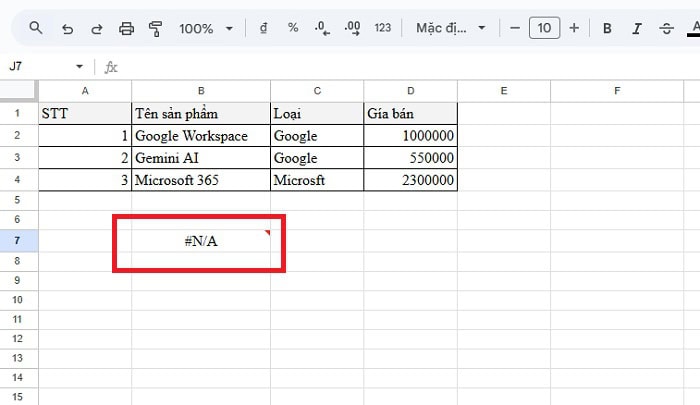The width and height of the screenshot is (700, 405).
Task: Click the print icon
Action: coord(126,28)
